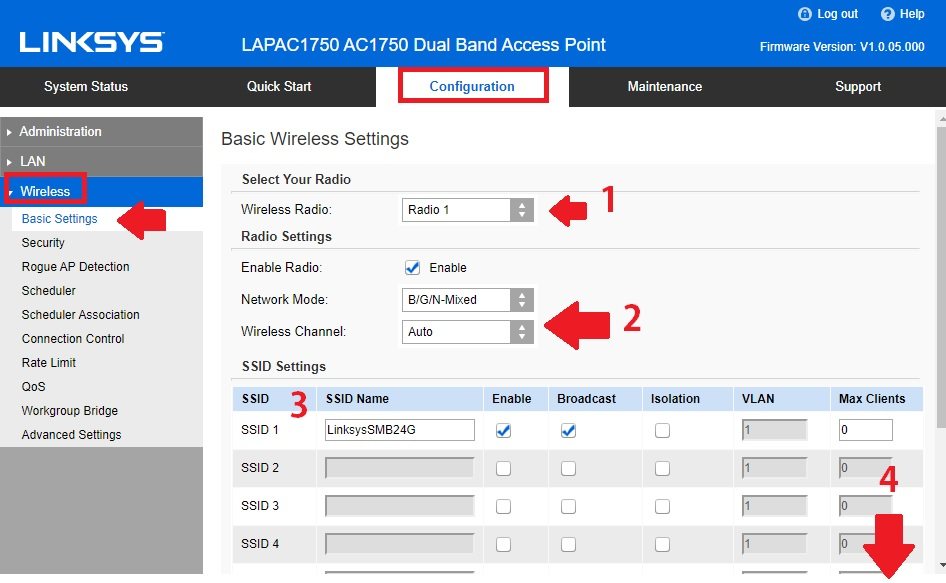Open the Maintenance tab
The width and height of the screenshot is (946, 583).
[664, 87]
